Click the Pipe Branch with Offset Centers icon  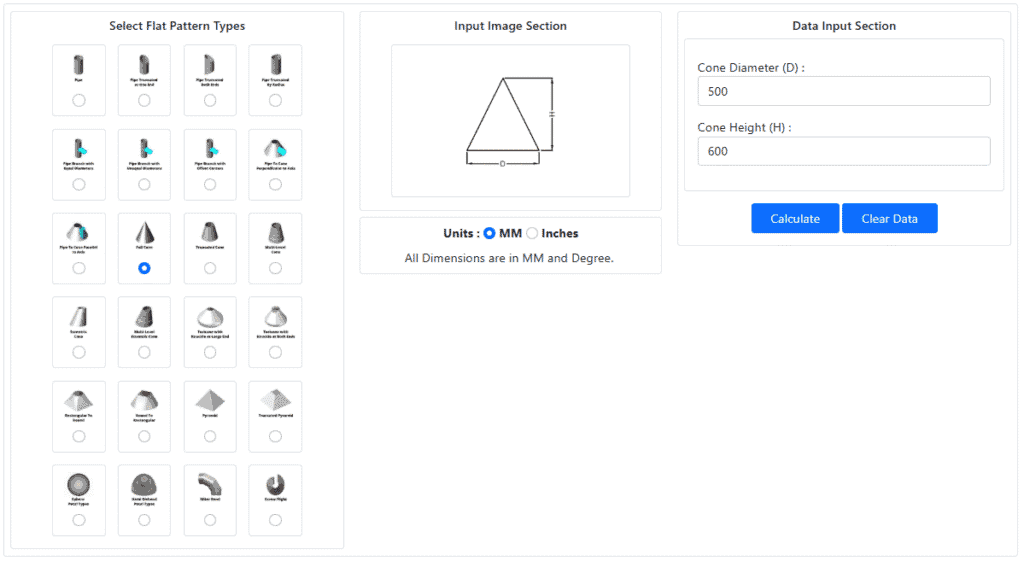pos(210,149)
